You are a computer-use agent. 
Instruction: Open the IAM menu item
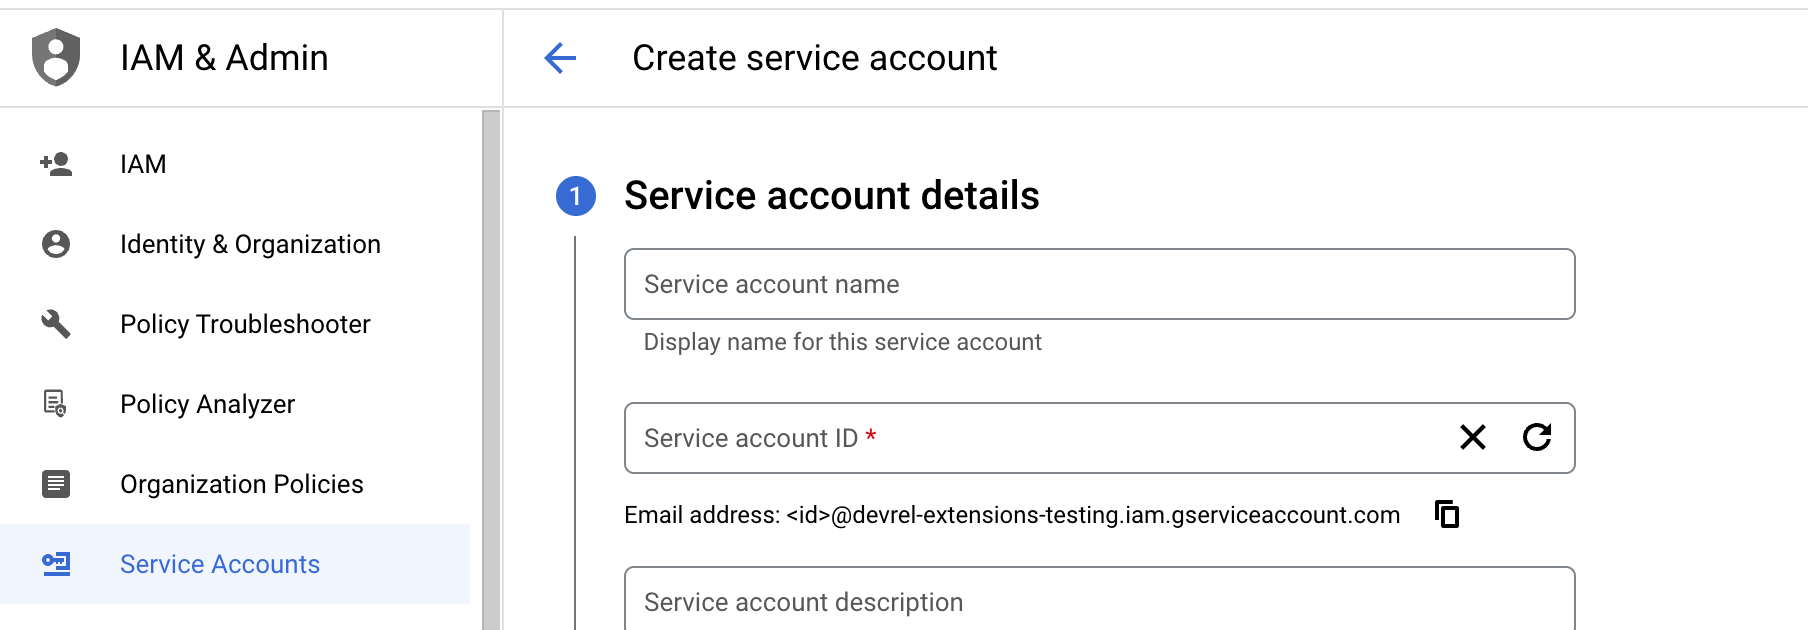coord(143,164)
